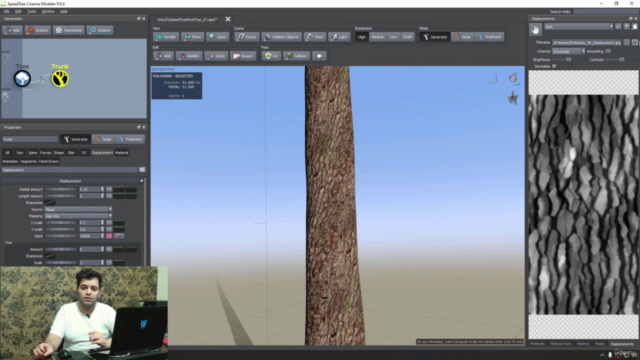Click the Length amount stepper

point(102,196)
